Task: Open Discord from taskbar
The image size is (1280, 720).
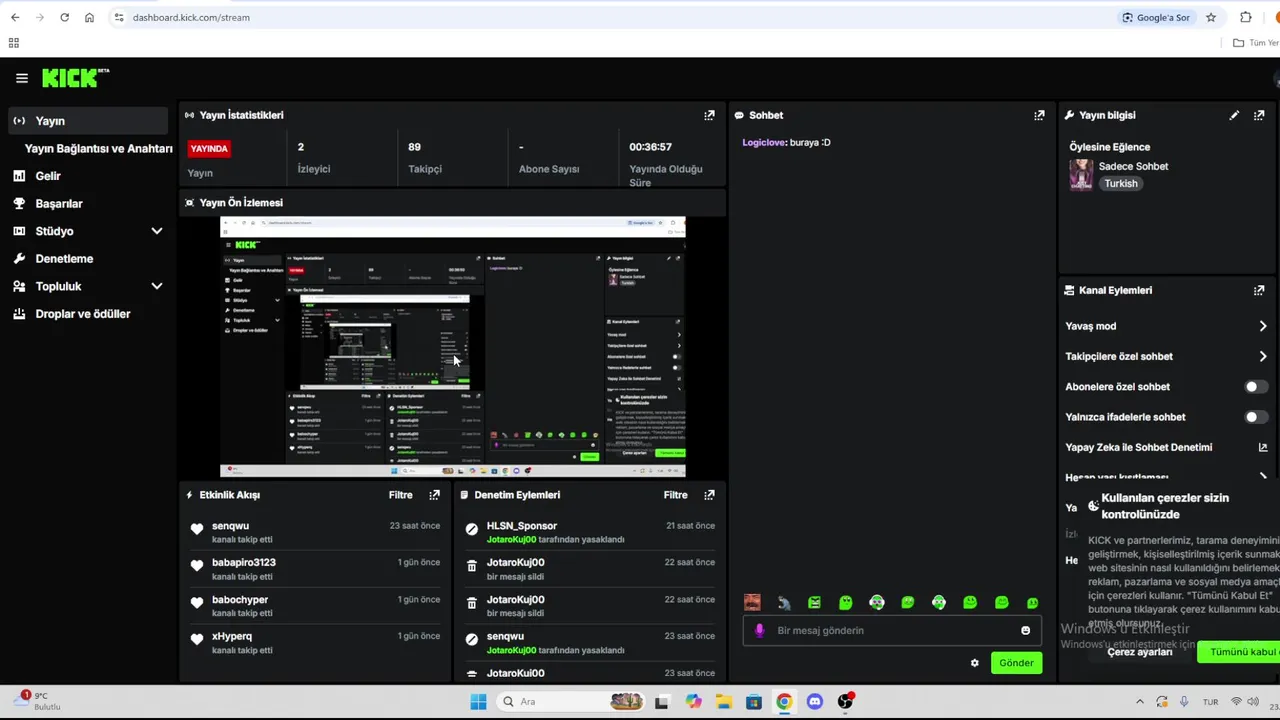Action: click(x=814, y=701)
